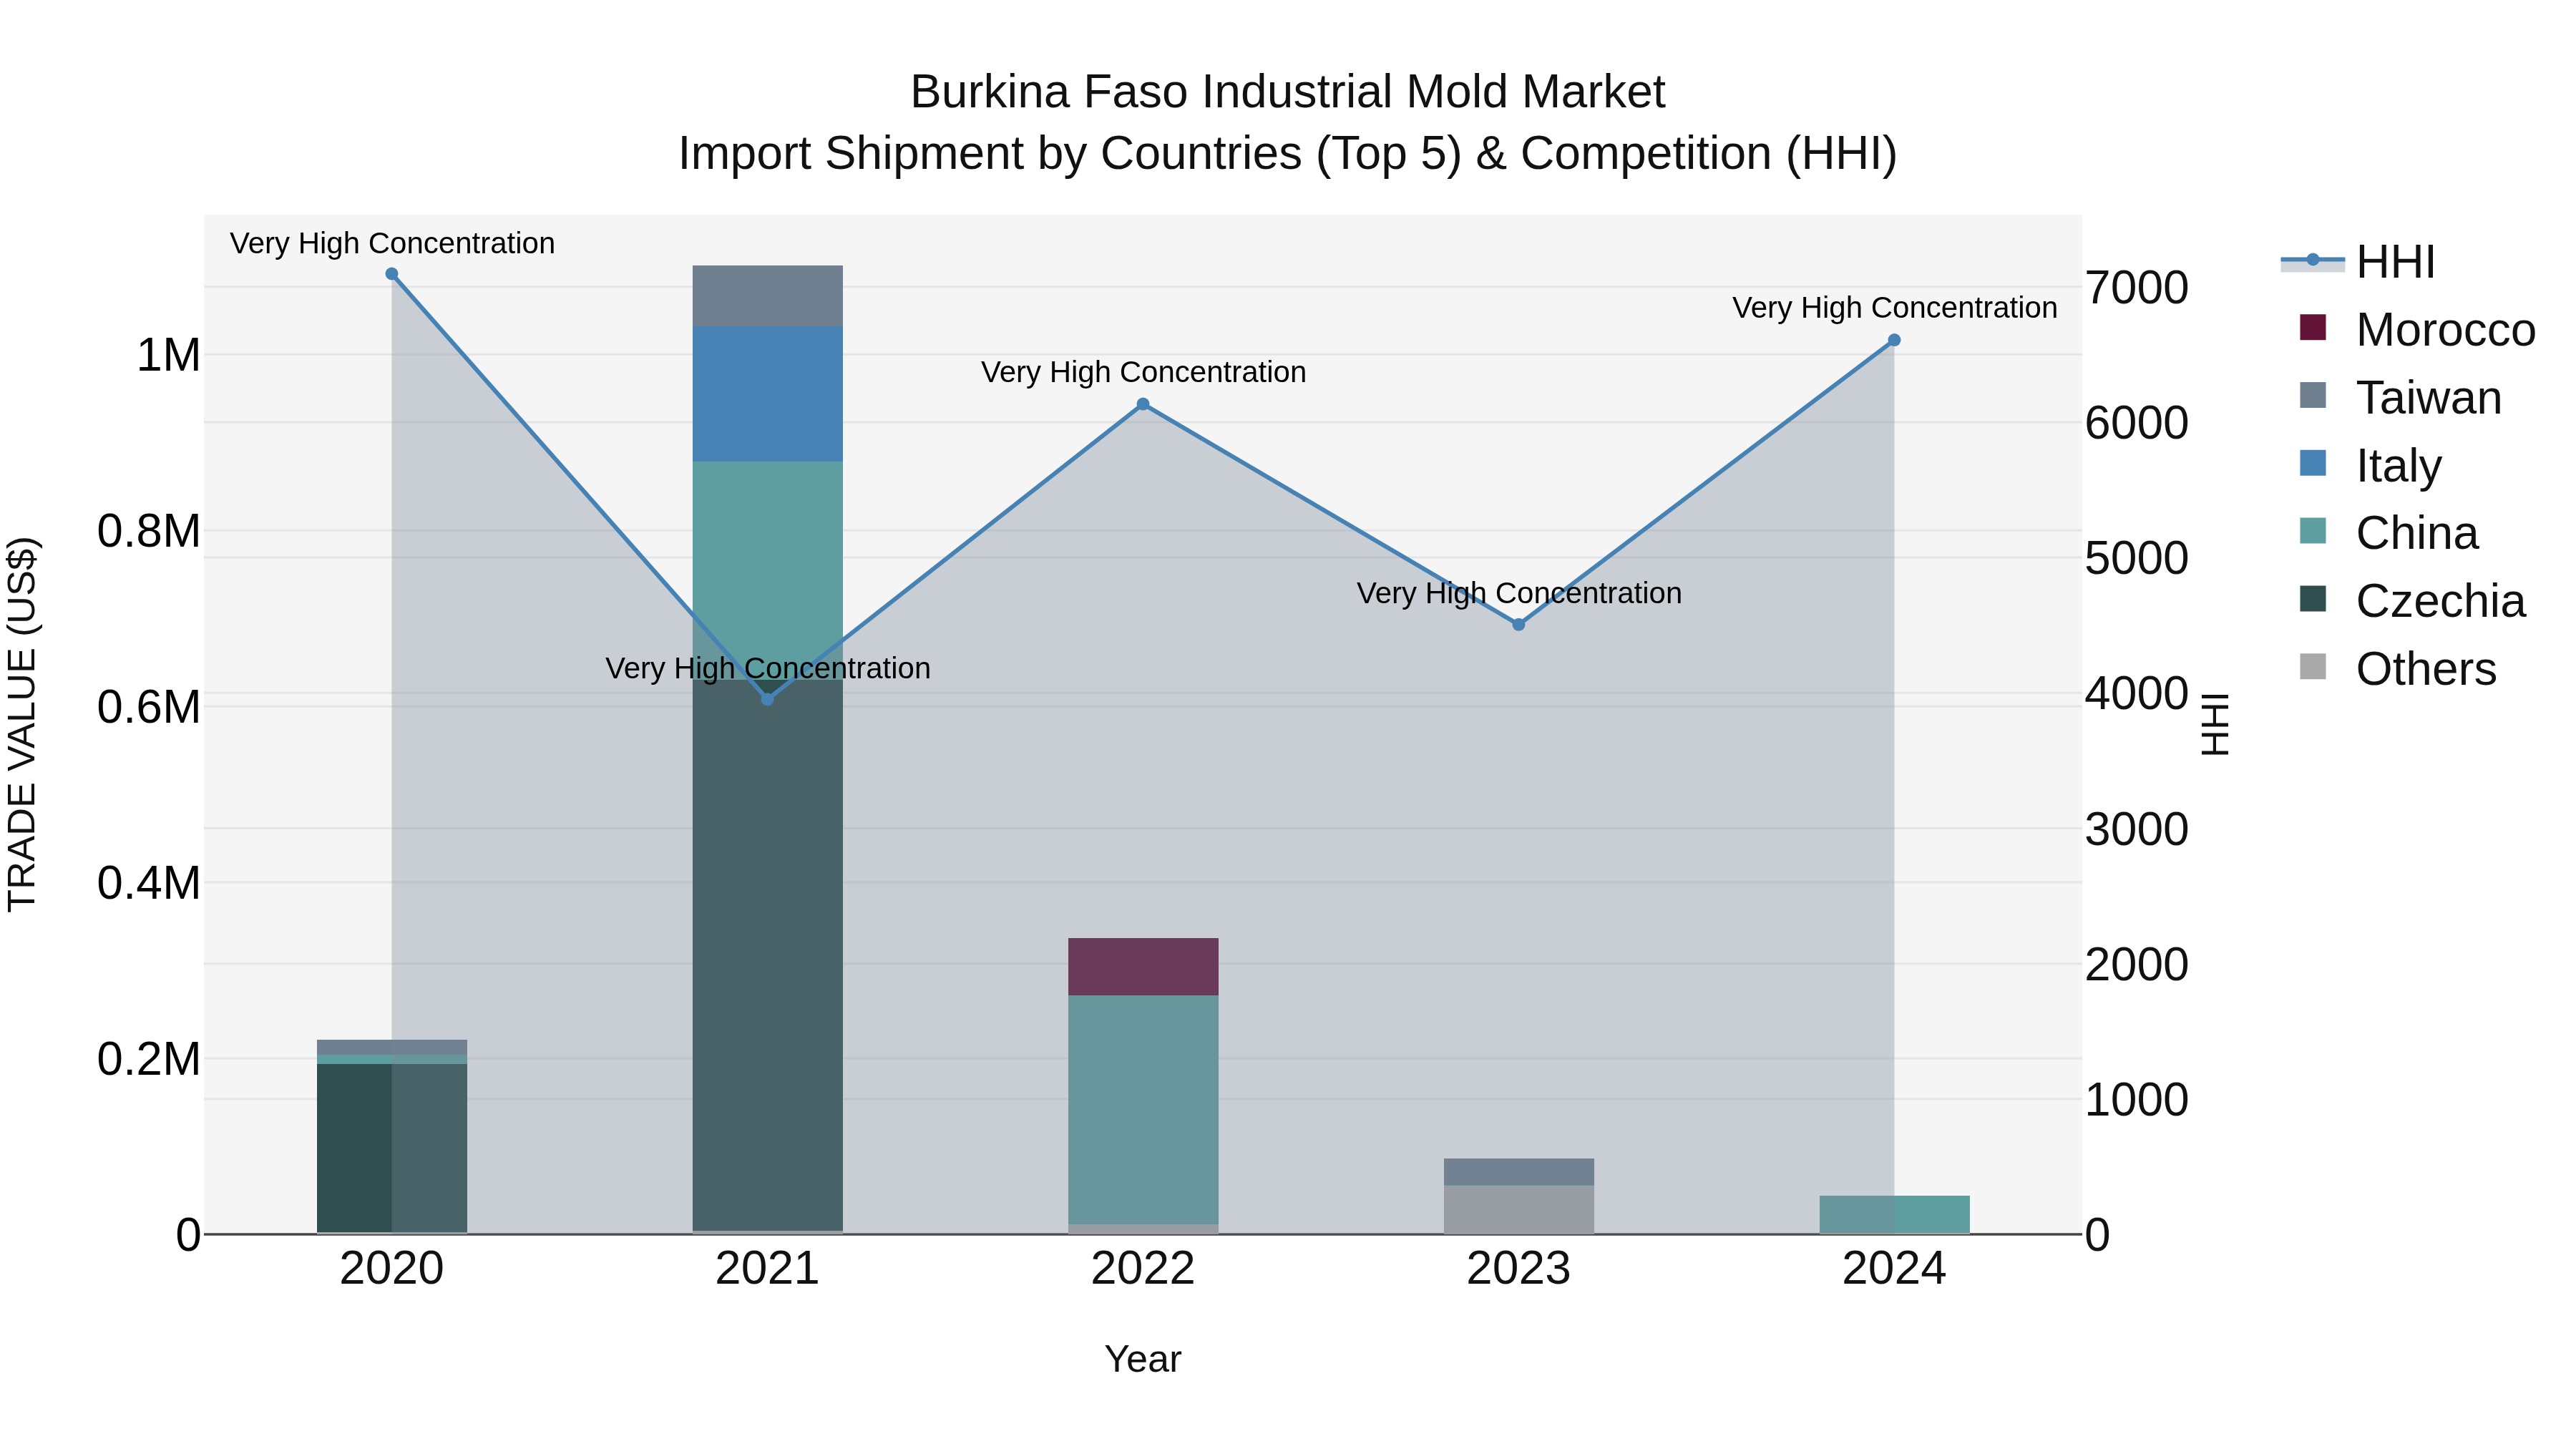Click Very High Concentration label above 2024
Viewport: 2576px width, 1449px height.
pyautogui.click(x=1894, y=308)
